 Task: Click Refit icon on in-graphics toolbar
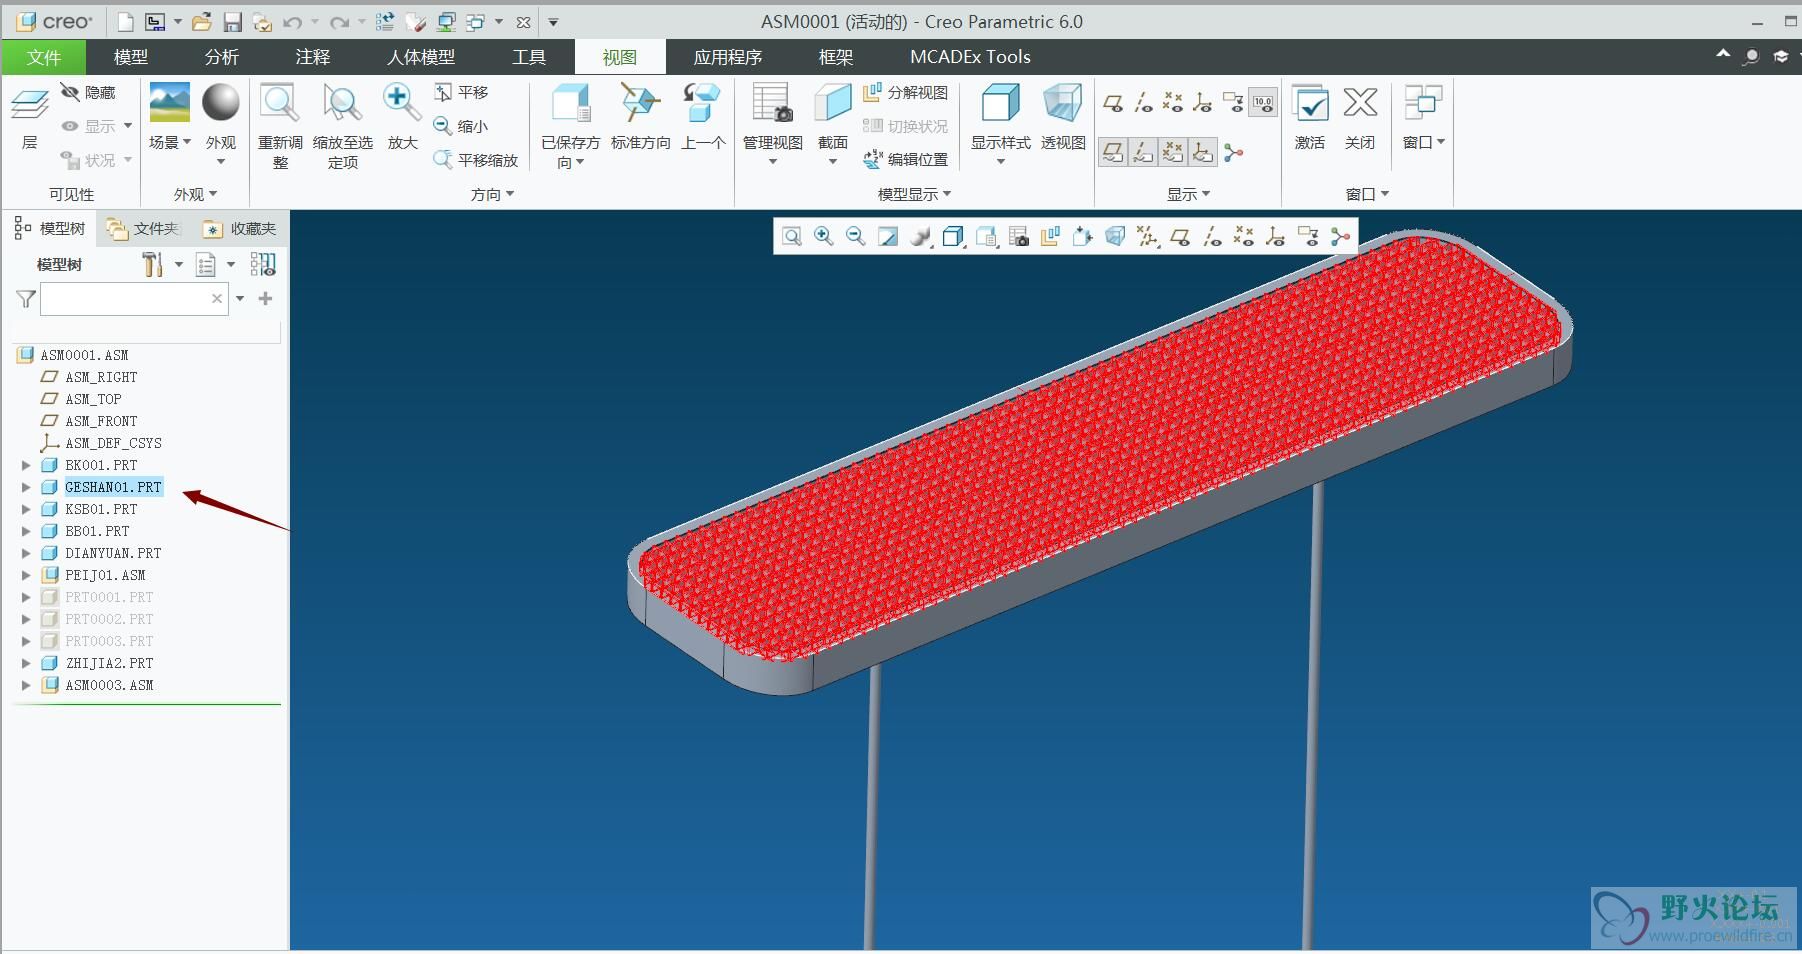tap(792, 236)
